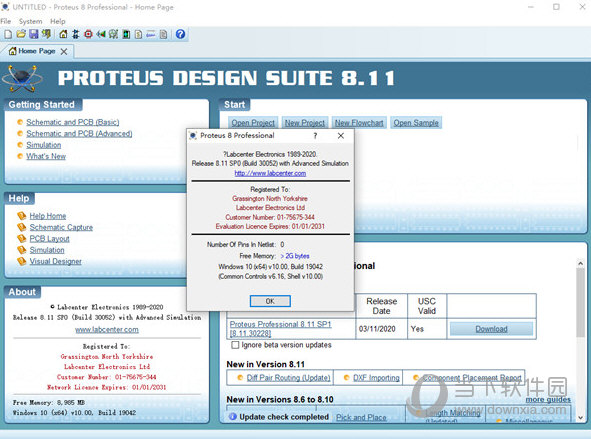591x439 pixels.
Task: Open the Bill of Materials toolbar icon
Action: (x=138, y=34)
